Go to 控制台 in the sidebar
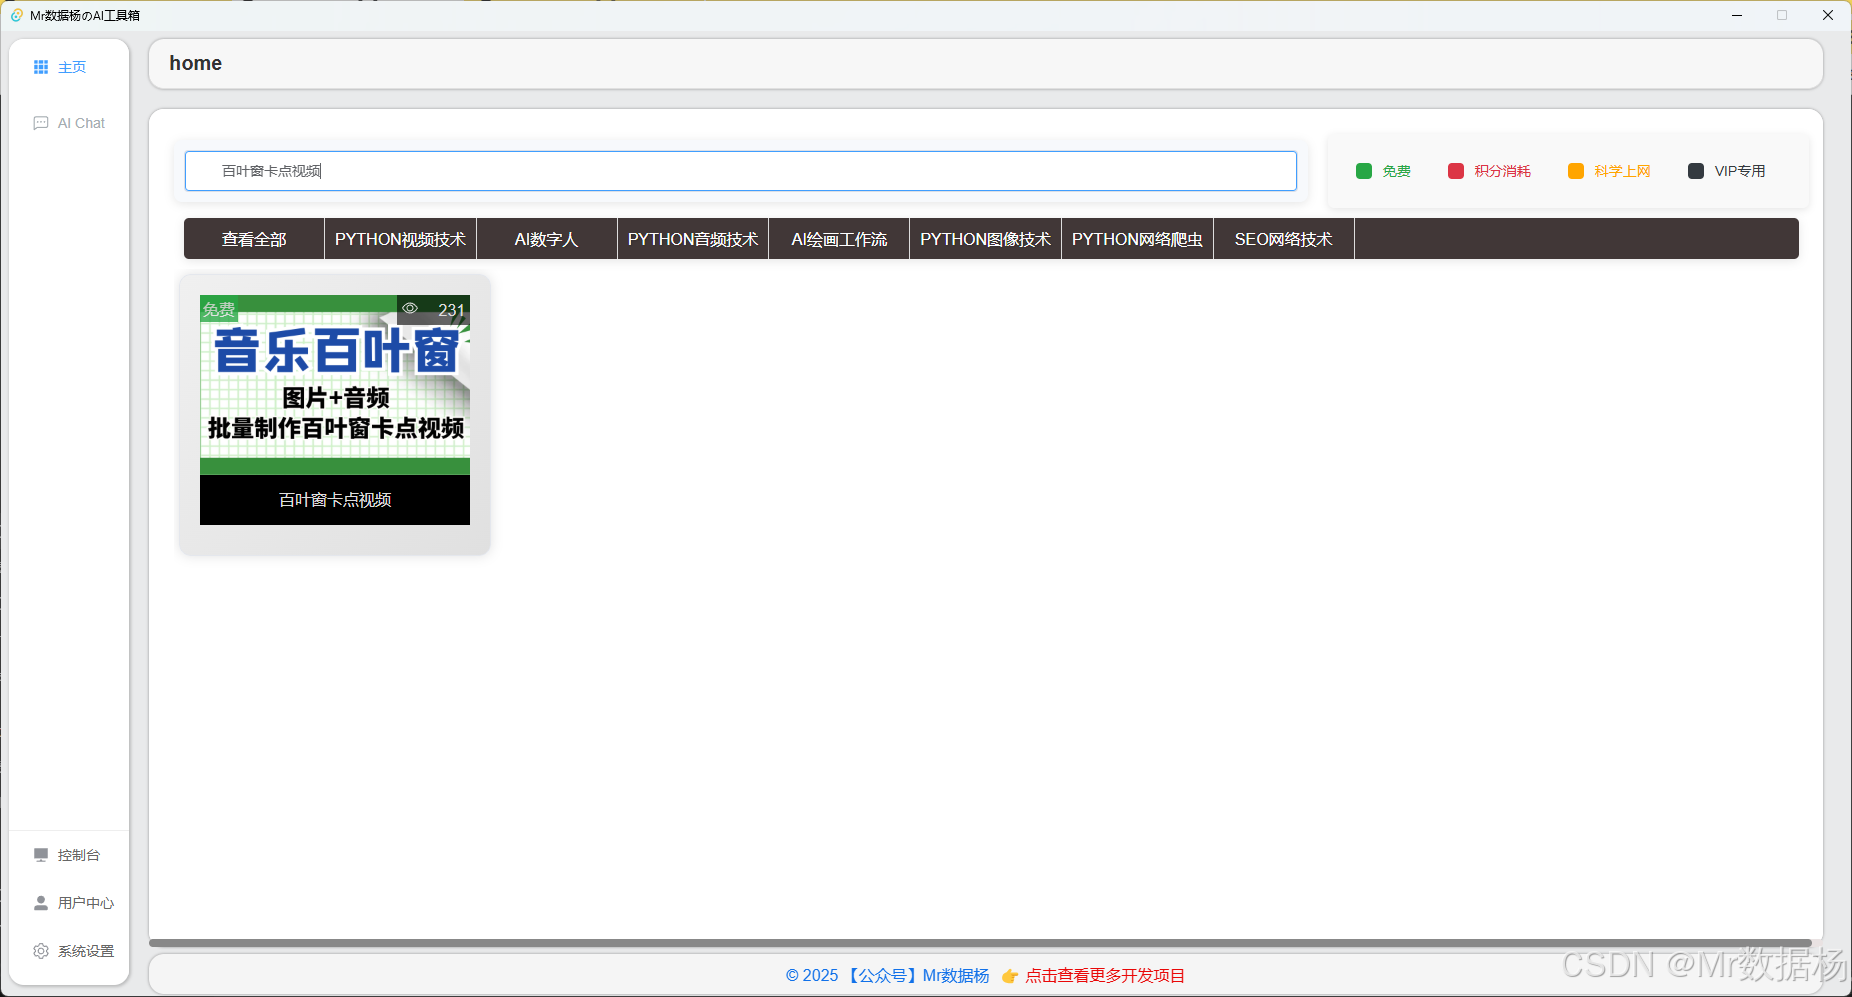1852x997 pixels. click(x=68, y=855)
